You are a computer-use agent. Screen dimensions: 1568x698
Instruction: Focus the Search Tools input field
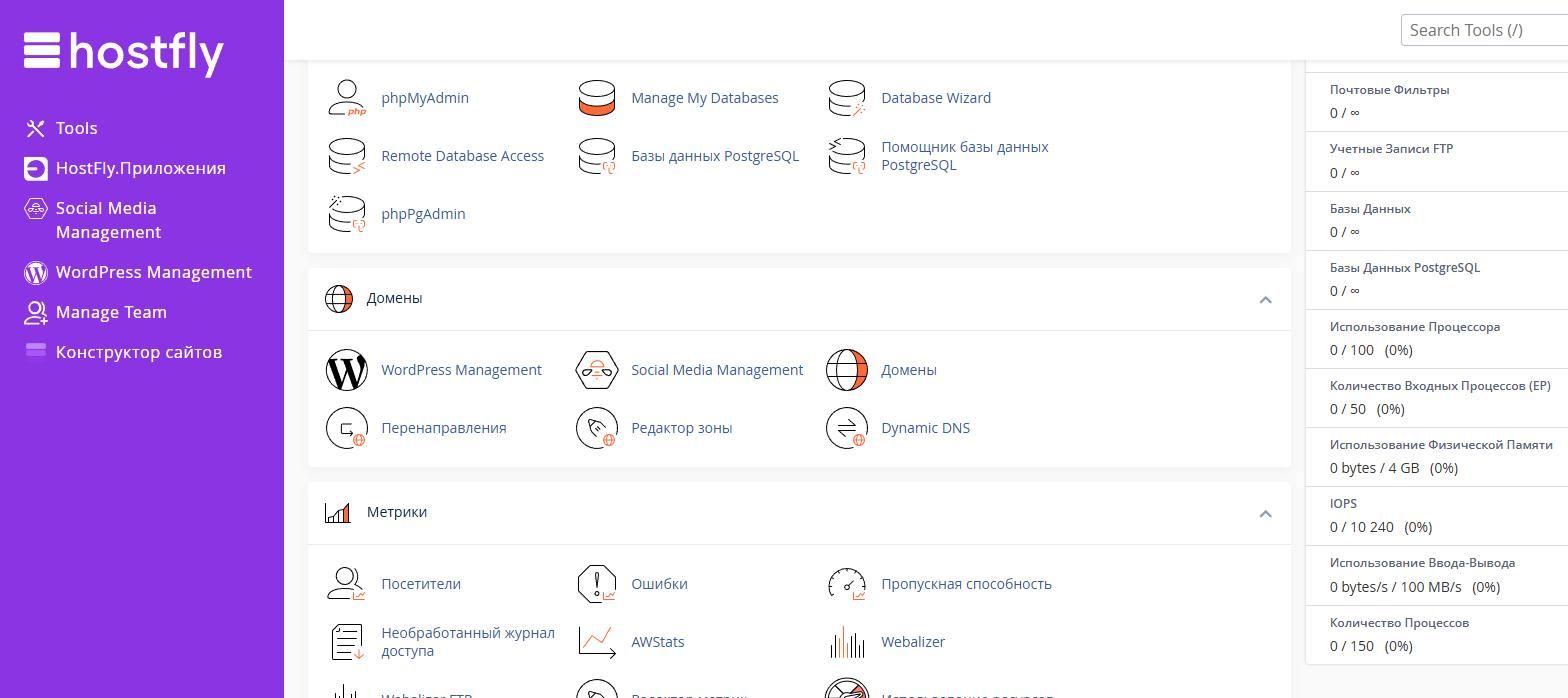(1484, 30)
